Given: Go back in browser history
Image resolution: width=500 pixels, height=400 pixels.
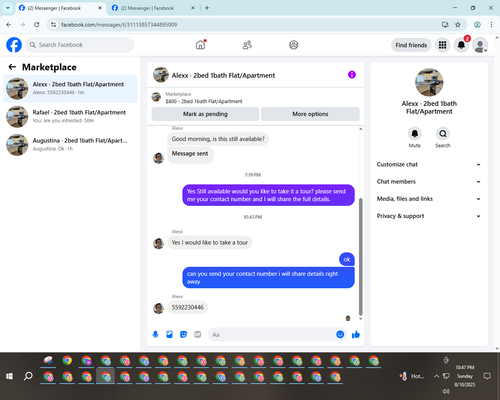Looking at the screenshot, I should [x=9, y=25].
